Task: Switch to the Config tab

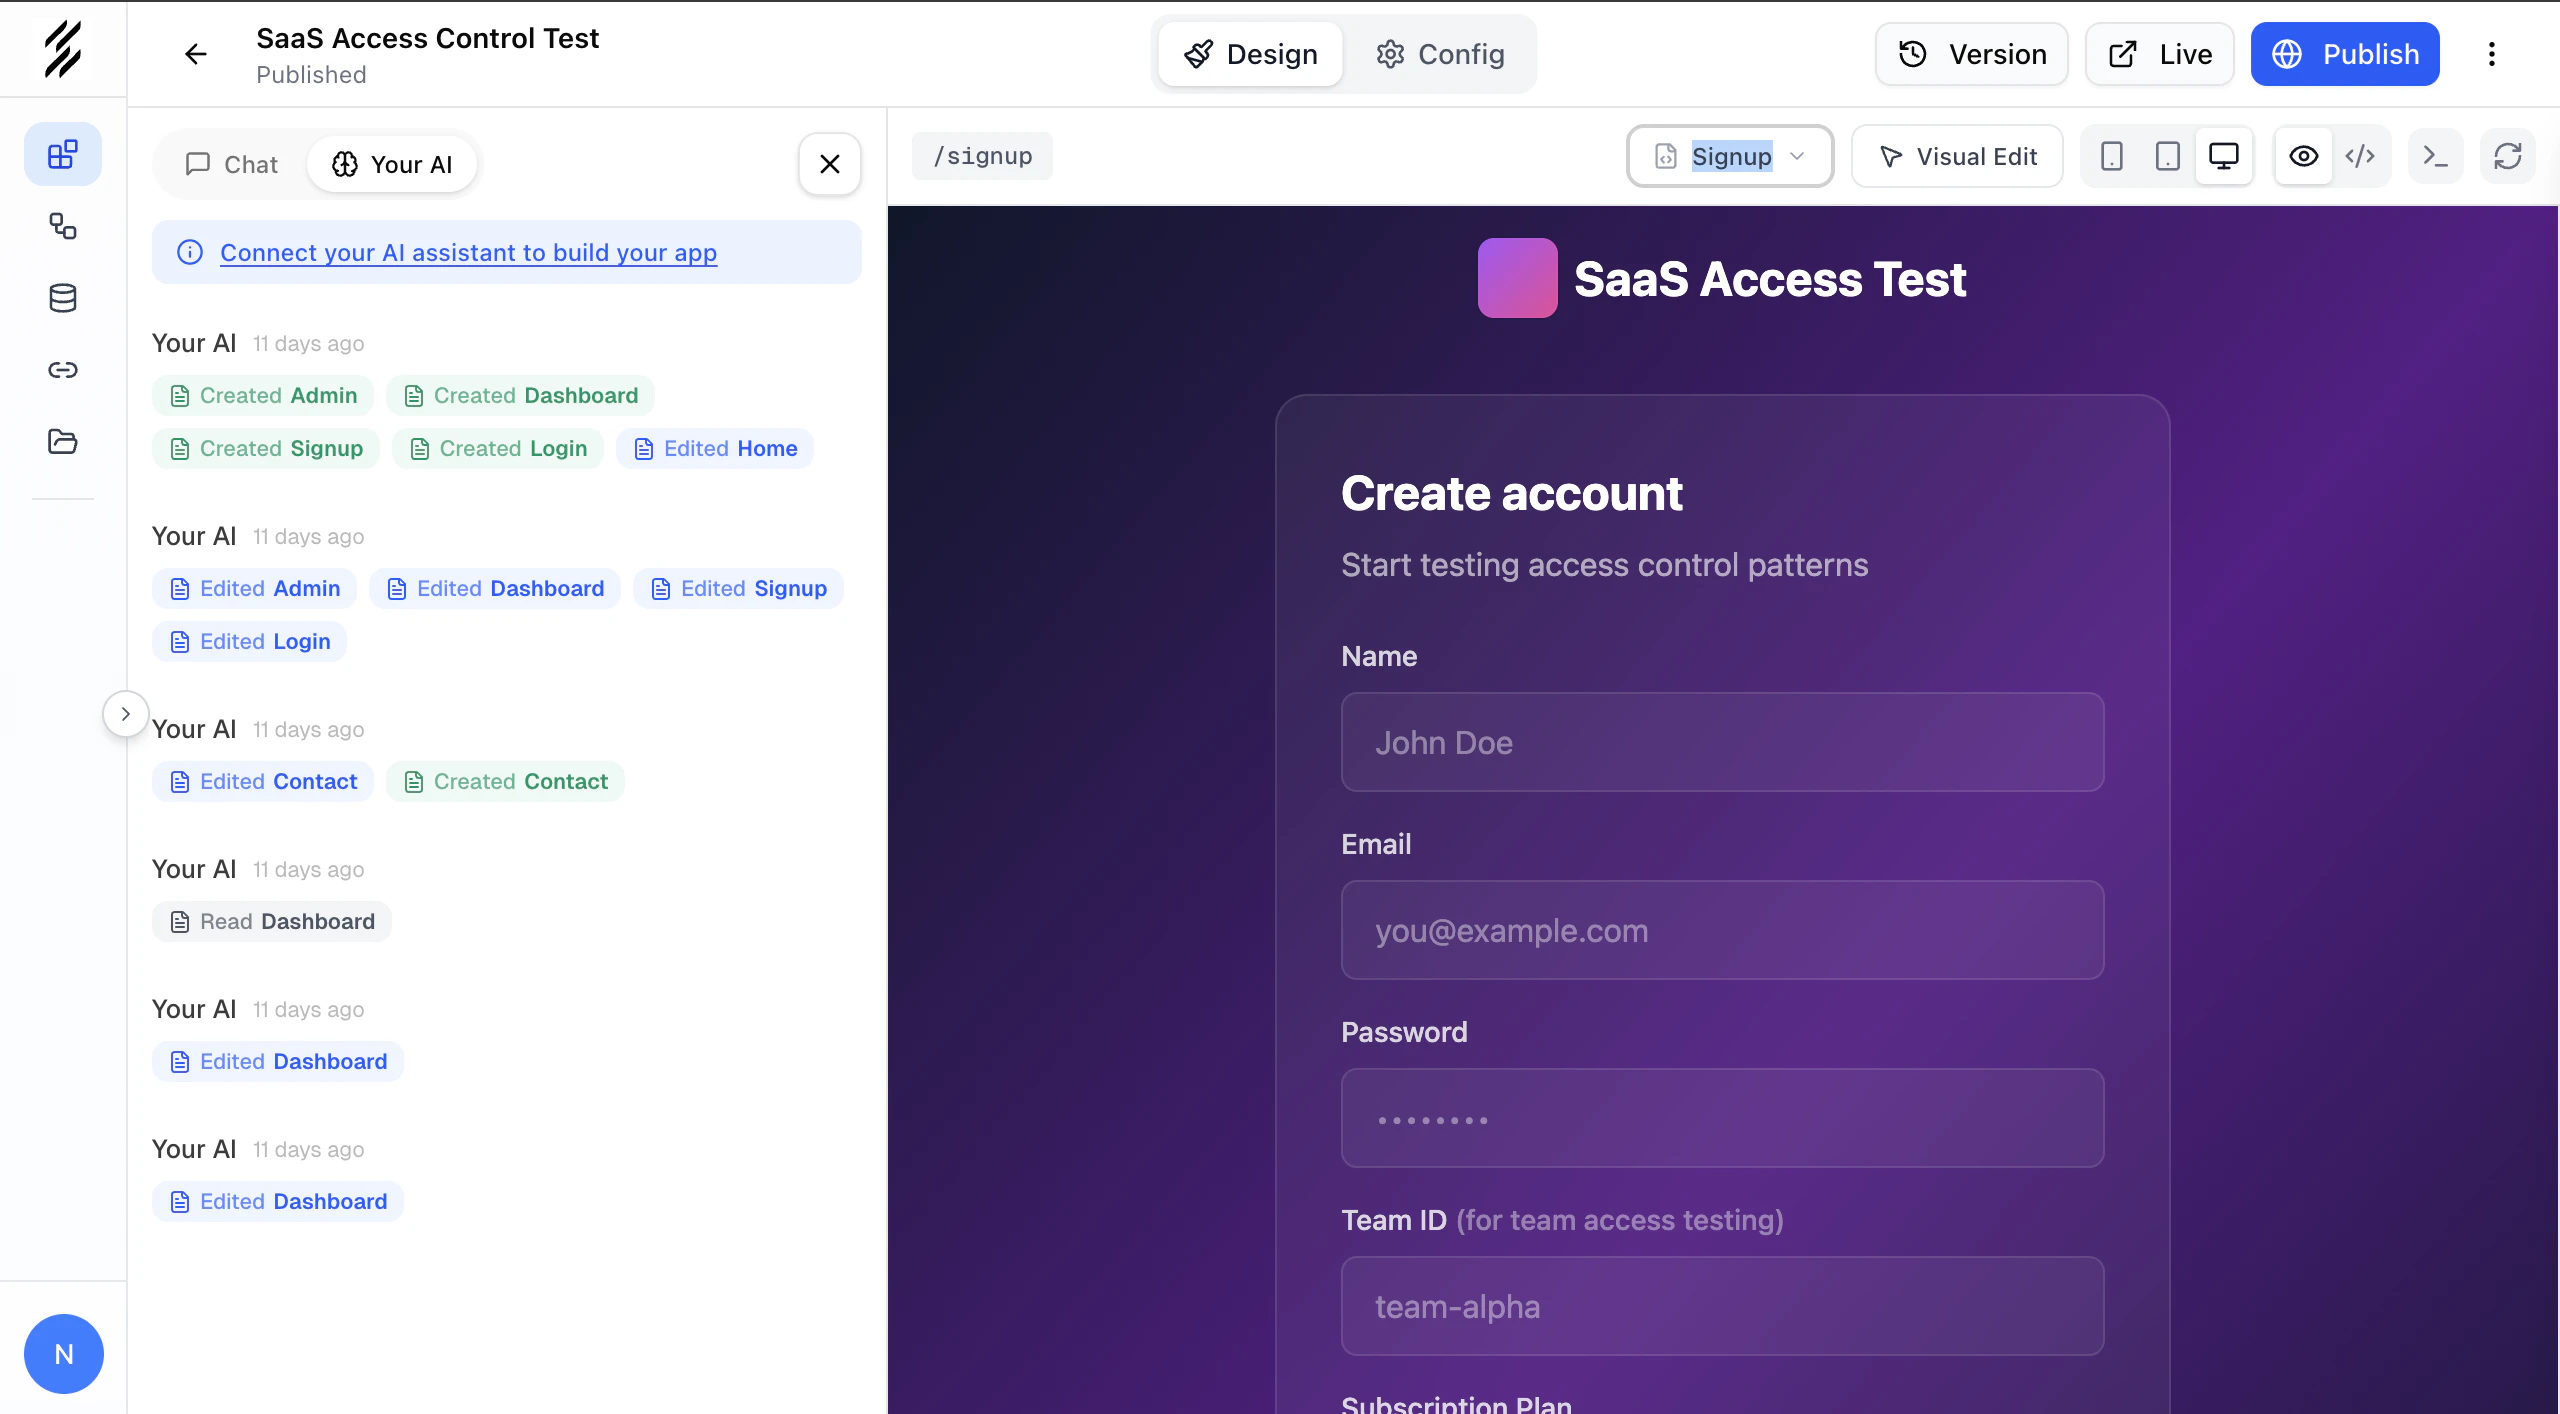Action: [1440, 54]
